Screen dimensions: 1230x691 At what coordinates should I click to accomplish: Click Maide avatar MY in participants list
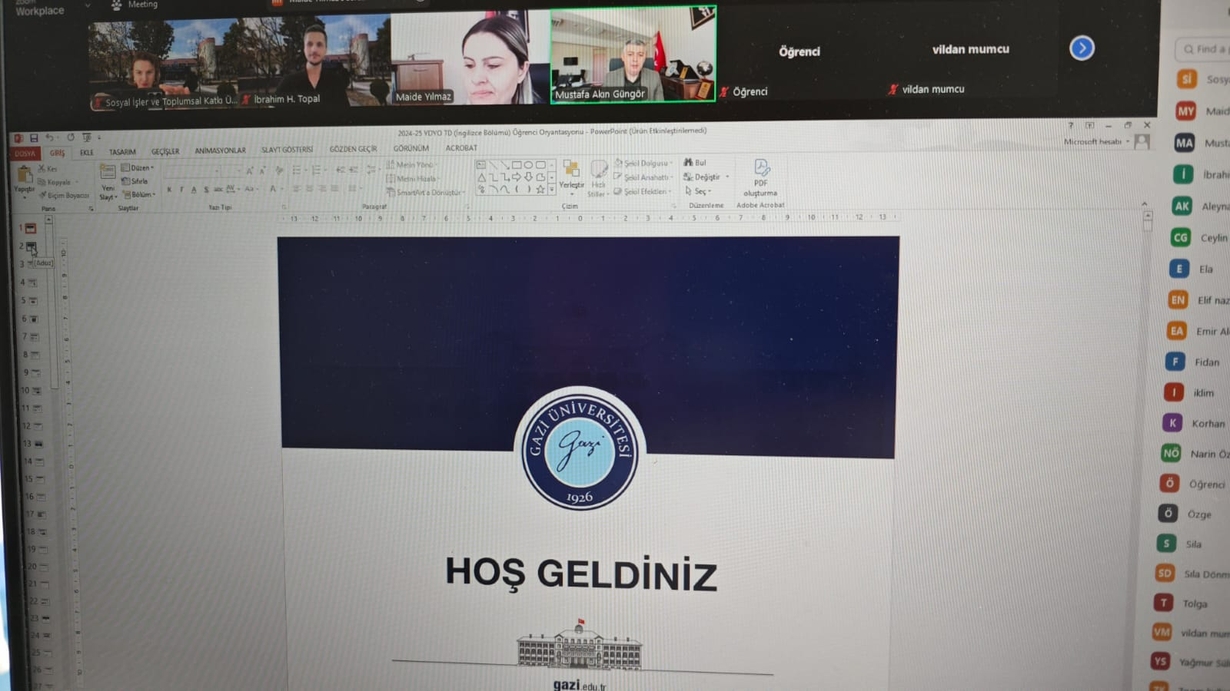[1186, 111]
